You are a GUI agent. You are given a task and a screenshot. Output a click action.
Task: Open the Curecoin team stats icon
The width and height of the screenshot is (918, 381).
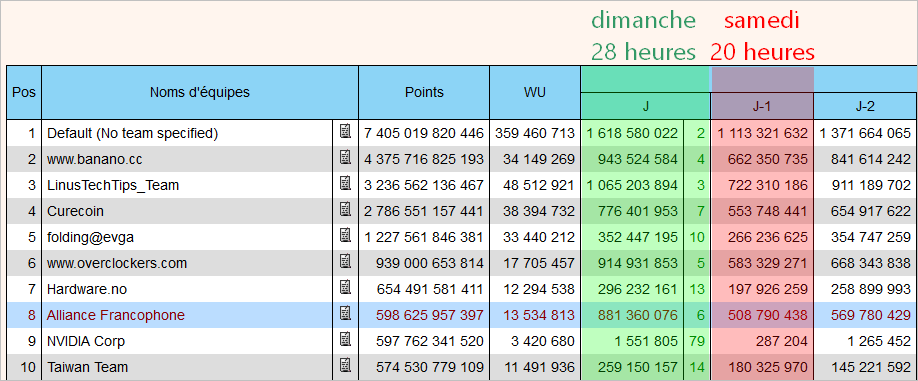[345, 210]
